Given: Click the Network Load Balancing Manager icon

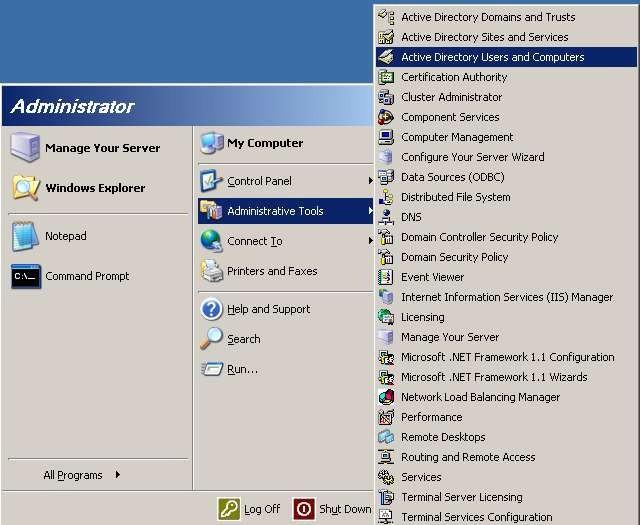Looking at the screenshot, I should [x=386, y=397].
